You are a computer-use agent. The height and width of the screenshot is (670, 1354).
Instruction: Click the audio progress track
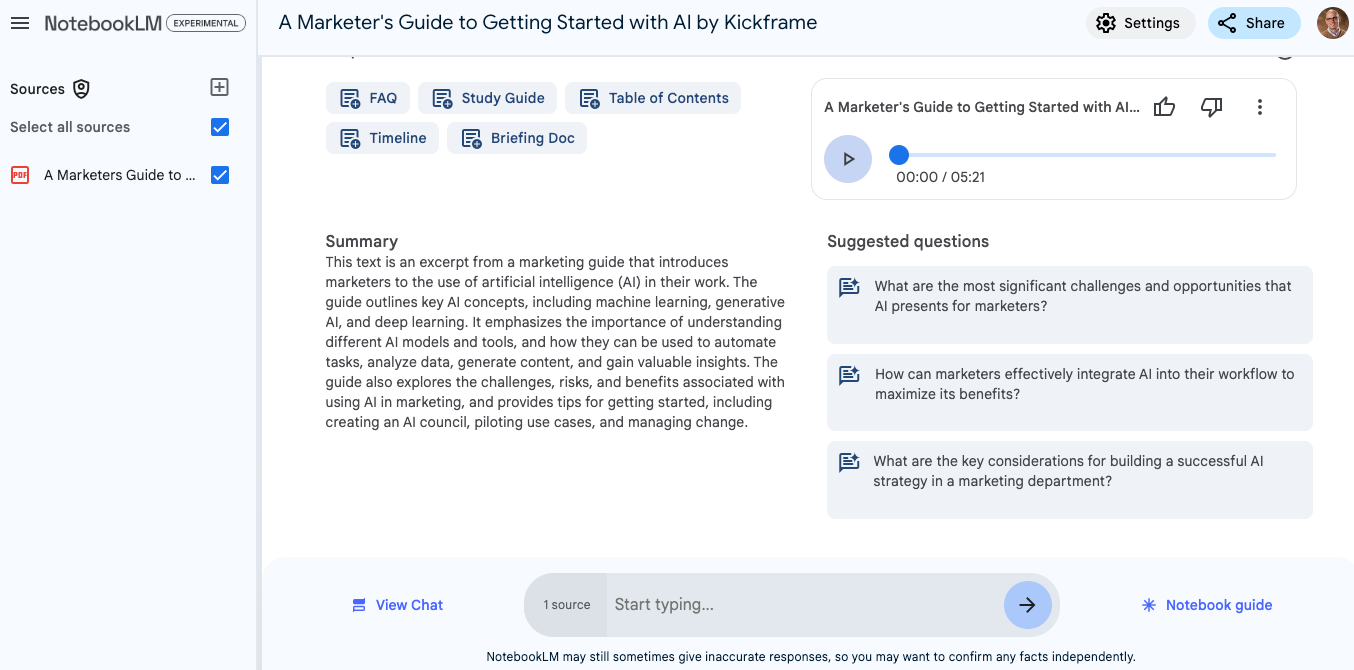pyautogui.click(x=1087, y=155)
